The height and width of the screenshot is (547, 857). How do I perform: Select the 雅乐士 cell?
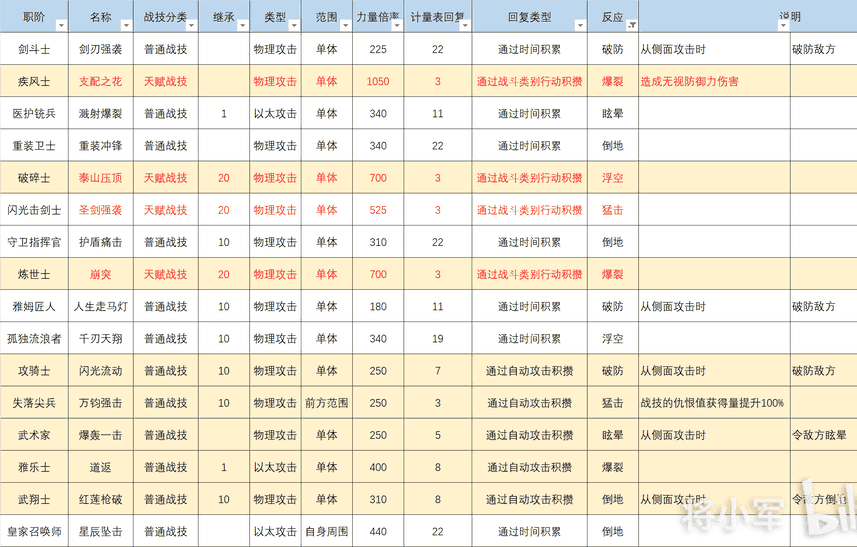click(x=34, y=467)
